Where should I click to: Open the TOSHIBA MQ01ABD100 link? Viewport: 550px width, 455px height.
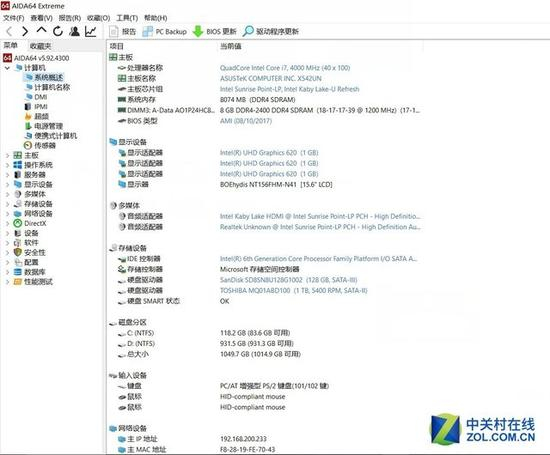click(x=293, y=290)
